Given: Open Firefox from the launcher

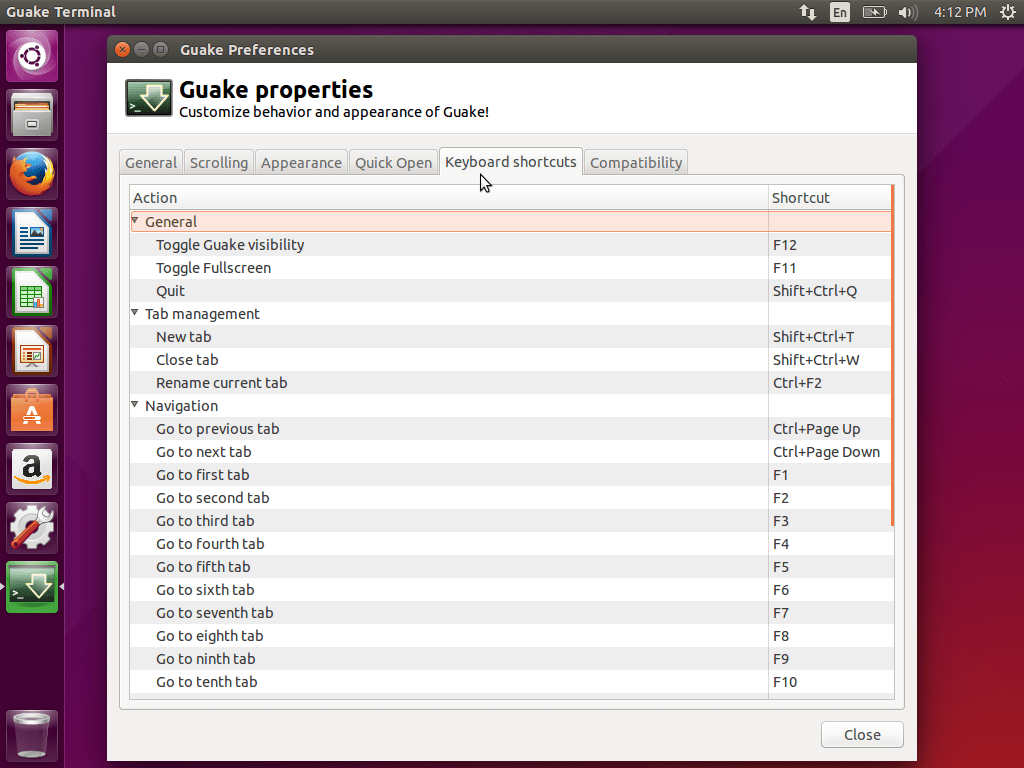Looking at the screenshot, I should tap(31, 173).
